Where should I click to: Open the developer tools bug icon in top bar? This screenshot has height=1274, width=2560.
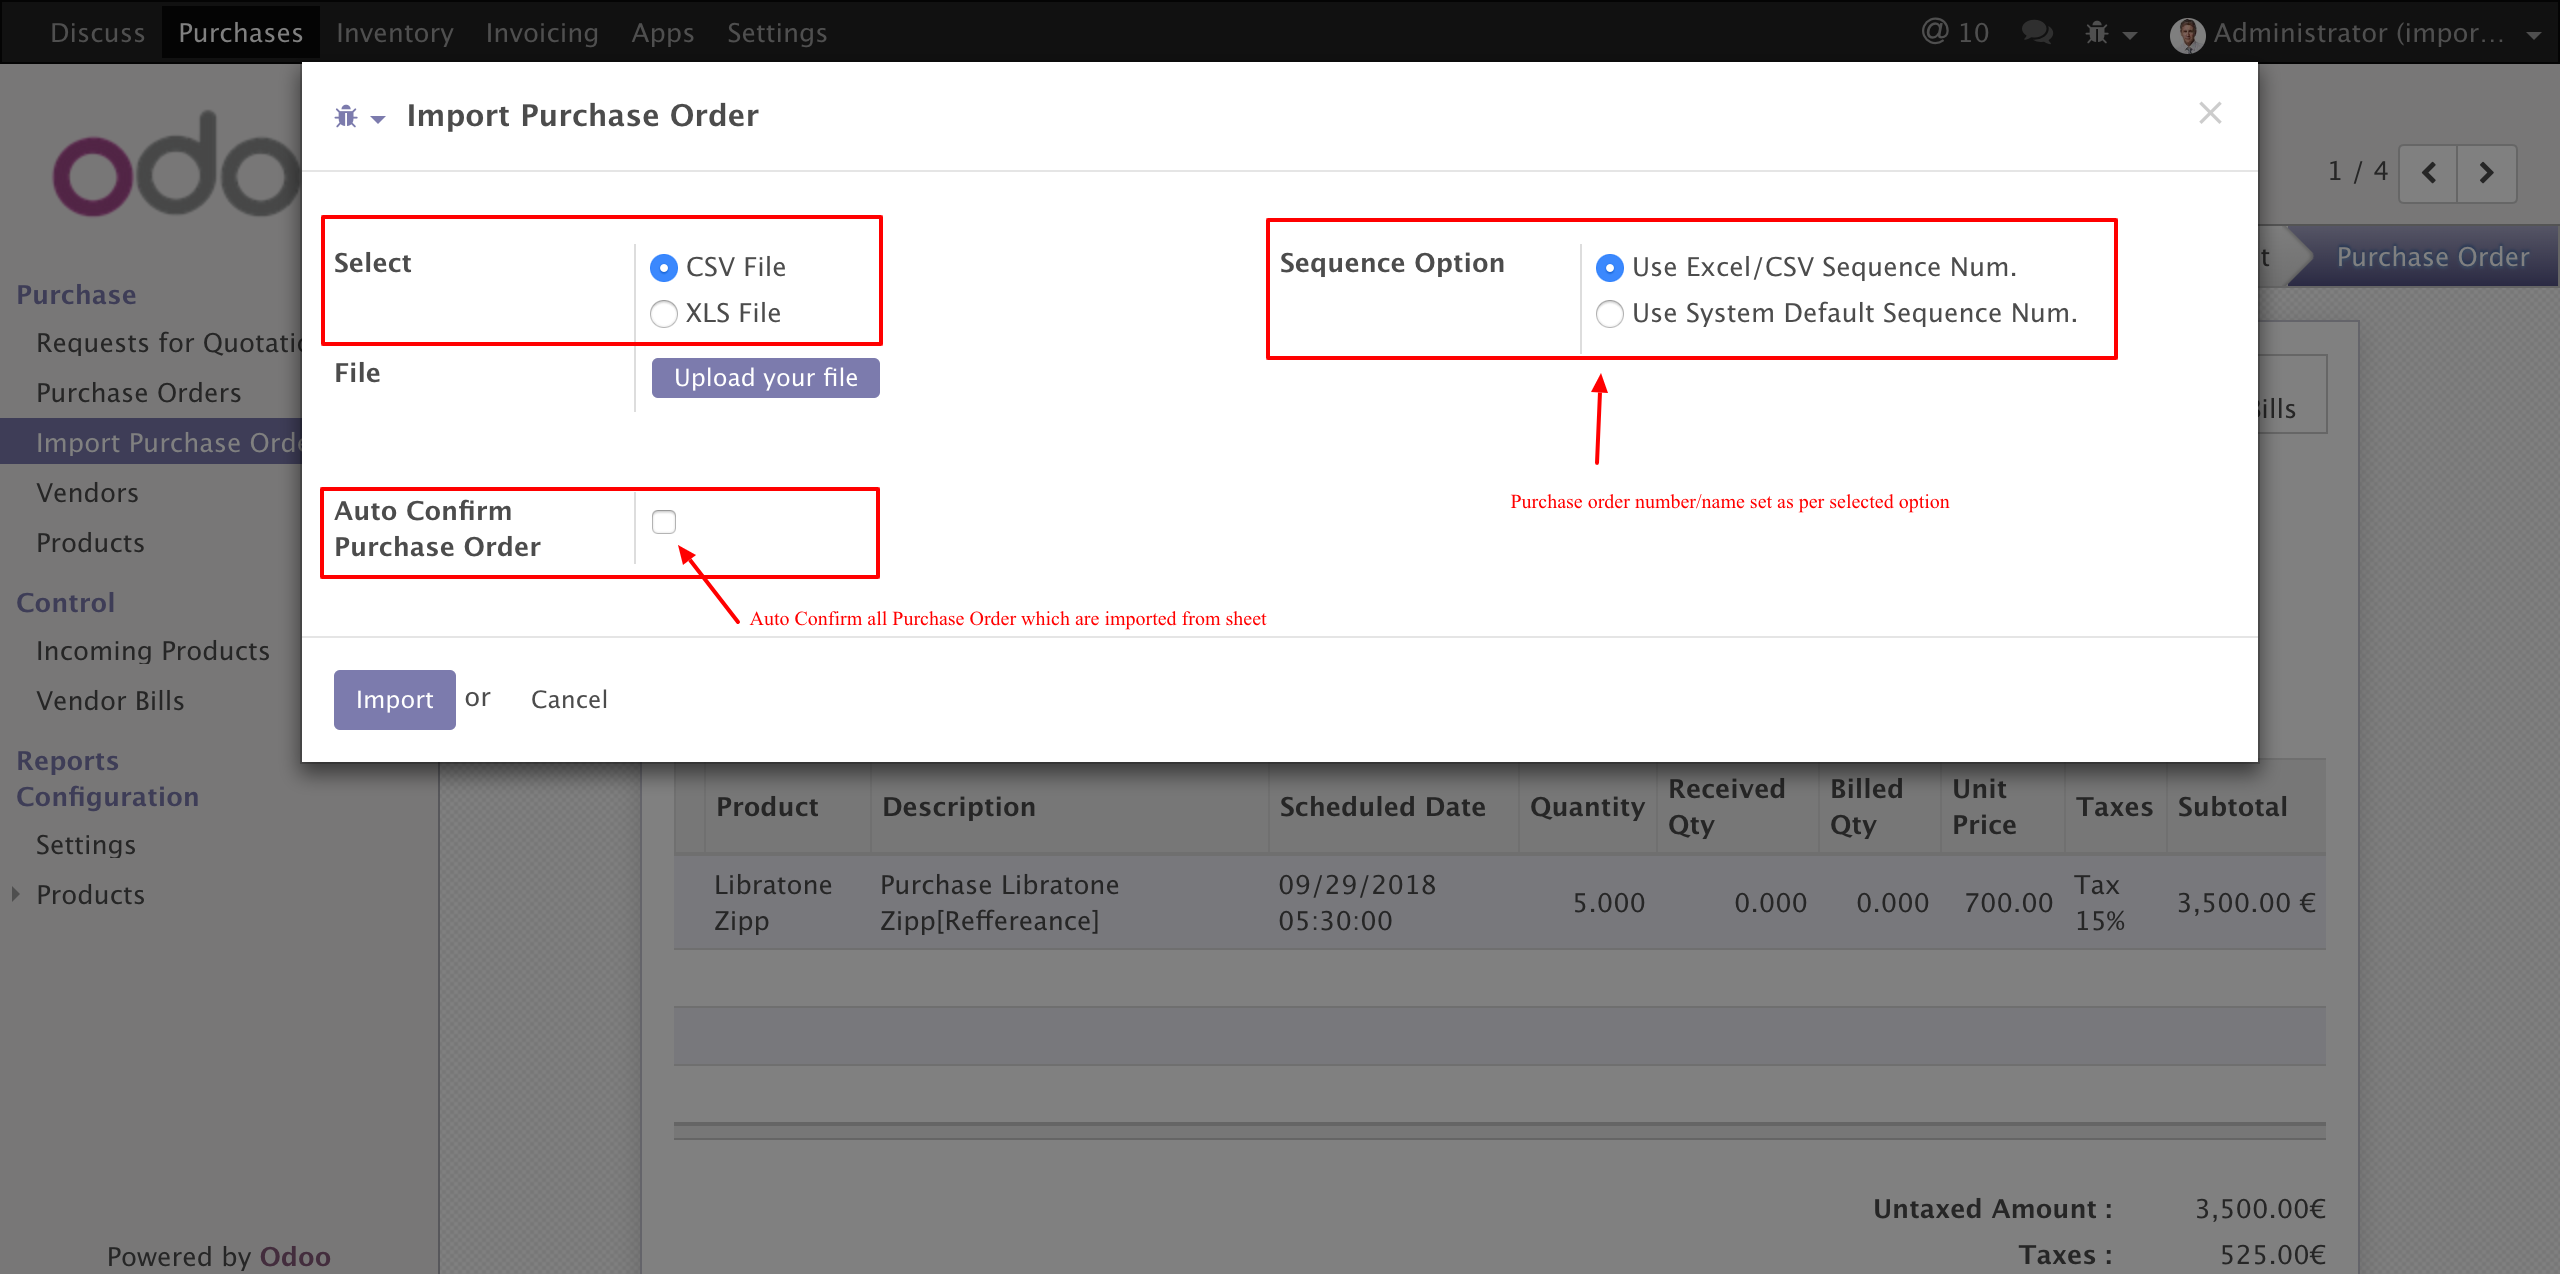pyautogui.click(x=2097, y=33)
